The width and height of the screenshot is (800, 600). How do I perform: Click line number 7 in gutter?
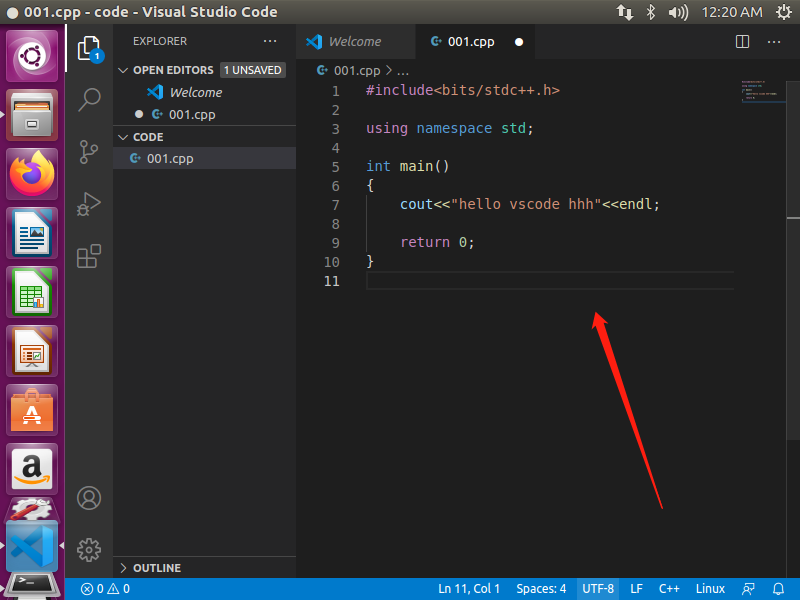pos(335,205)
